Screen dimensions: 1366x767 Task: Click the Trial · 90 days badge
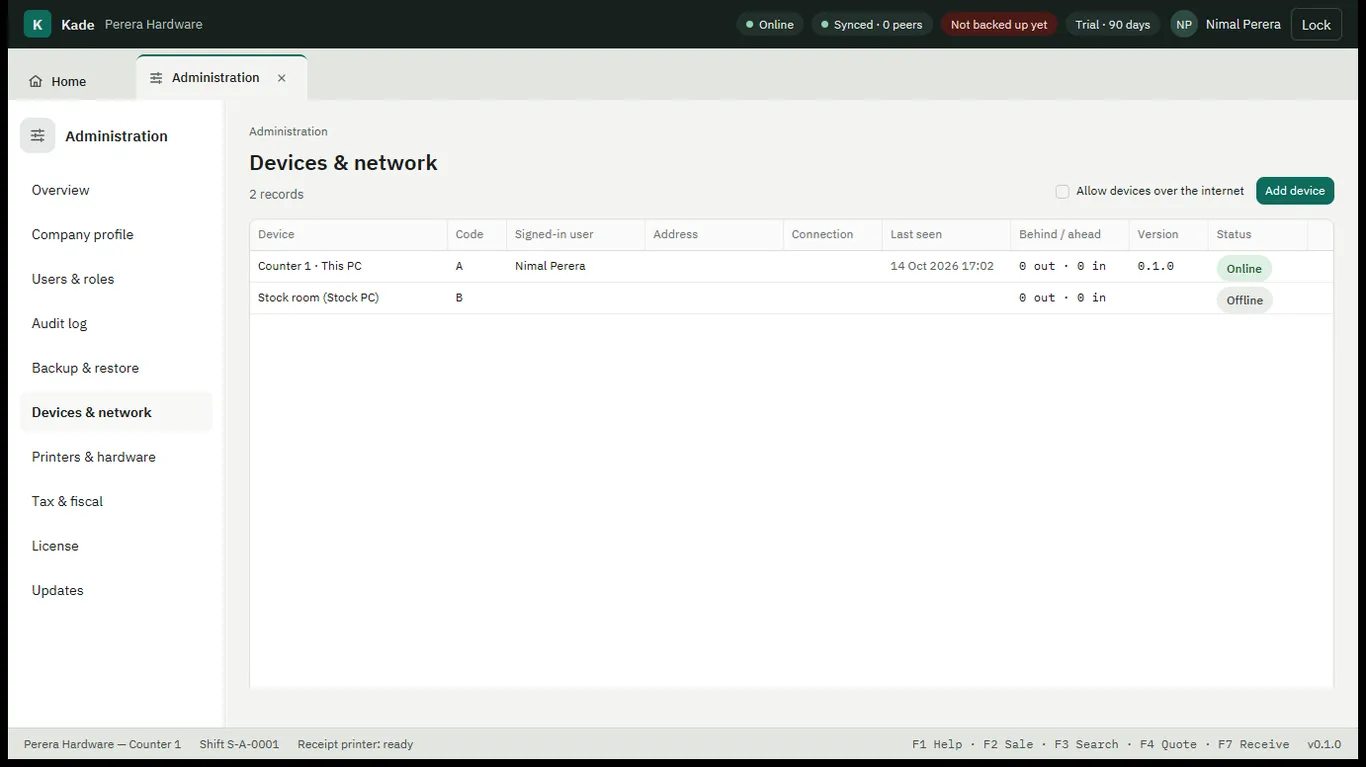(1112, 24)
